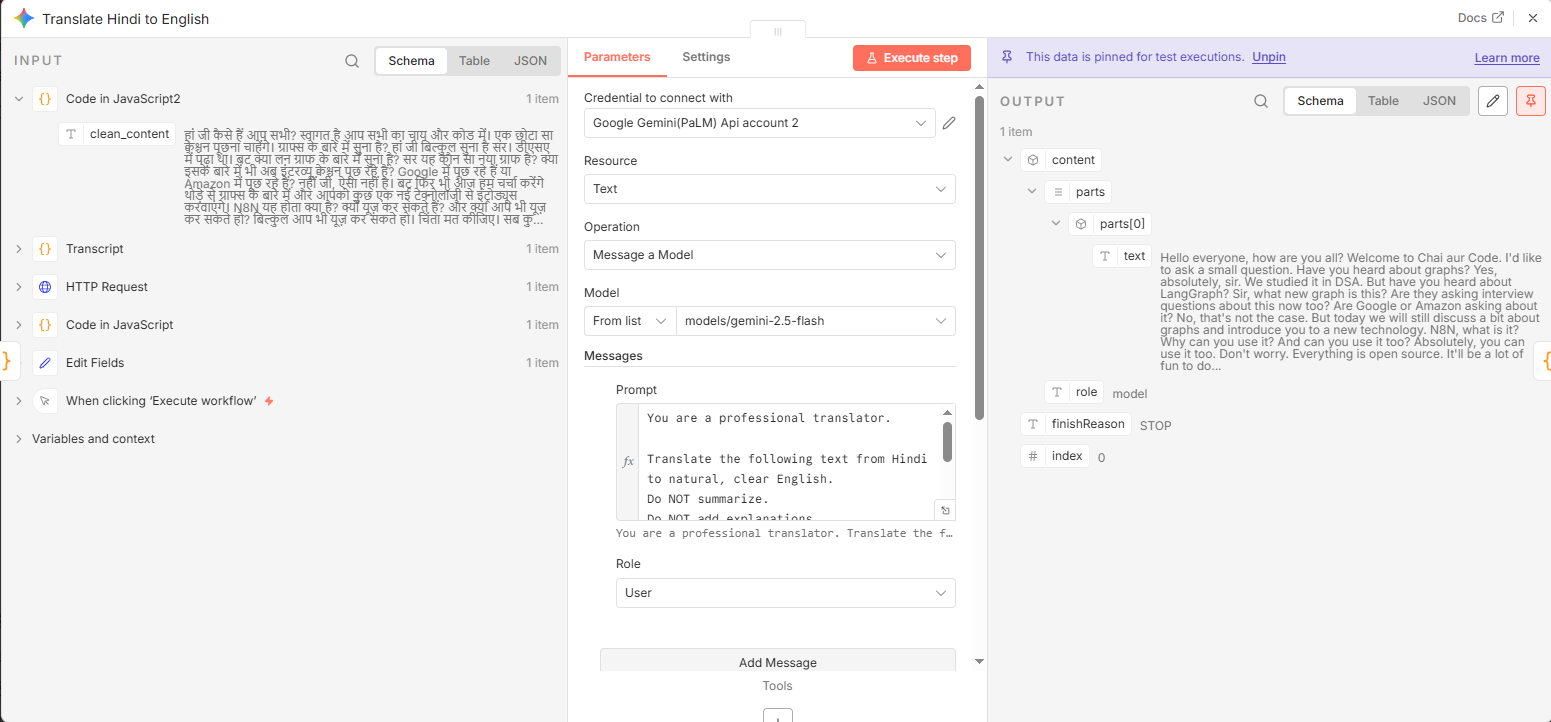Click the Unpin link
This screenshot has width=1551, height=722.
[1268, 57]
